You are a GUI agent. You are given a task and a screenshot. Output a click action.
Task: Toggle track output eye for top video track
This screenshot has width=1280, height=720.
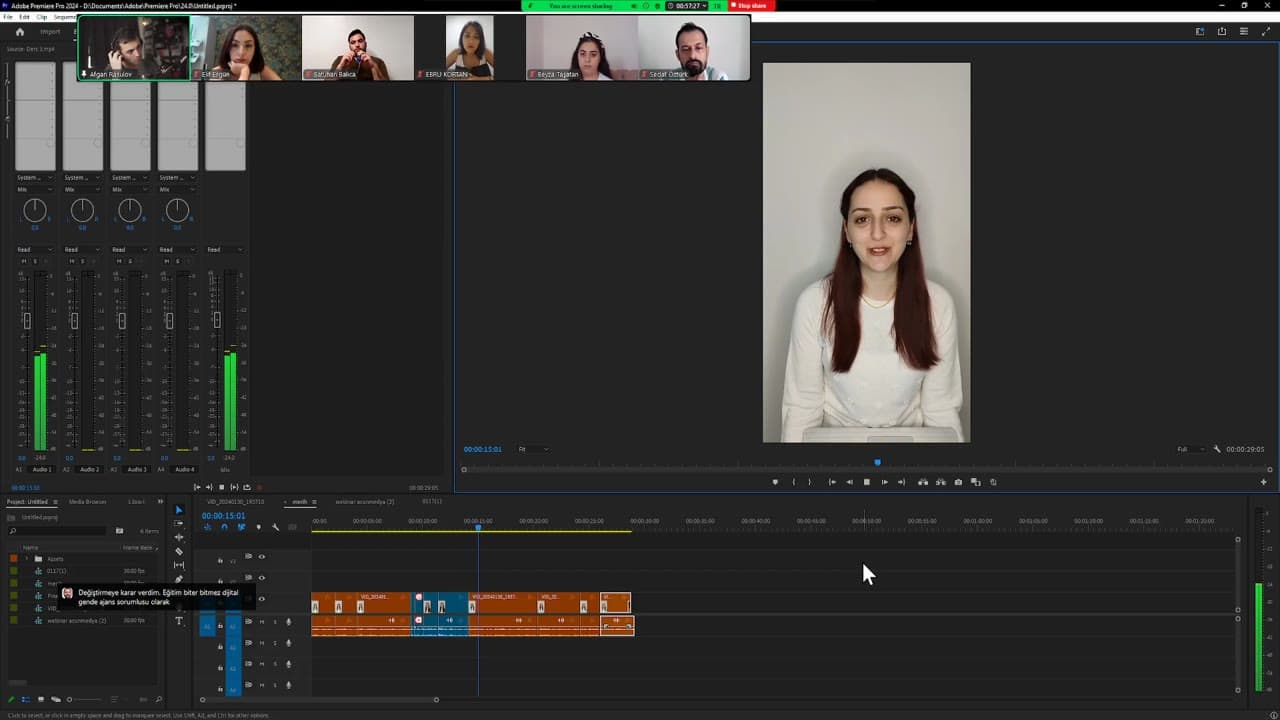(262, 557)
